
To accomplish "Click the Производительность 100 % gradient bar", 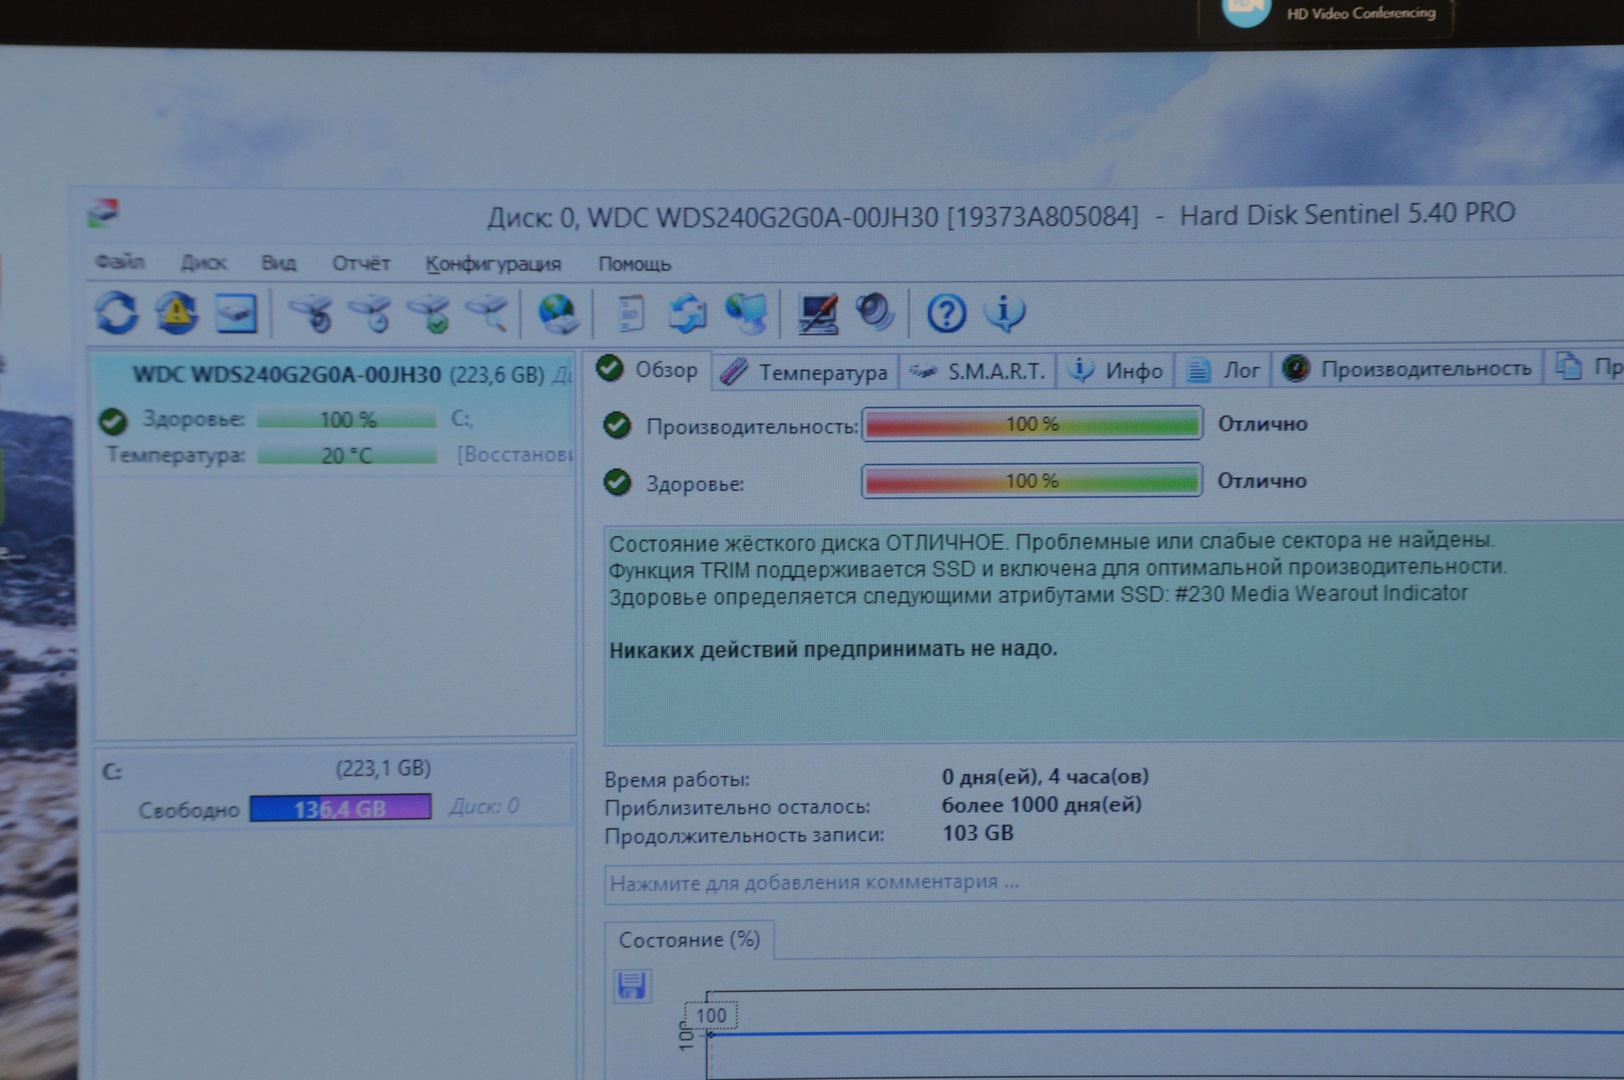I will [1032, 424].
